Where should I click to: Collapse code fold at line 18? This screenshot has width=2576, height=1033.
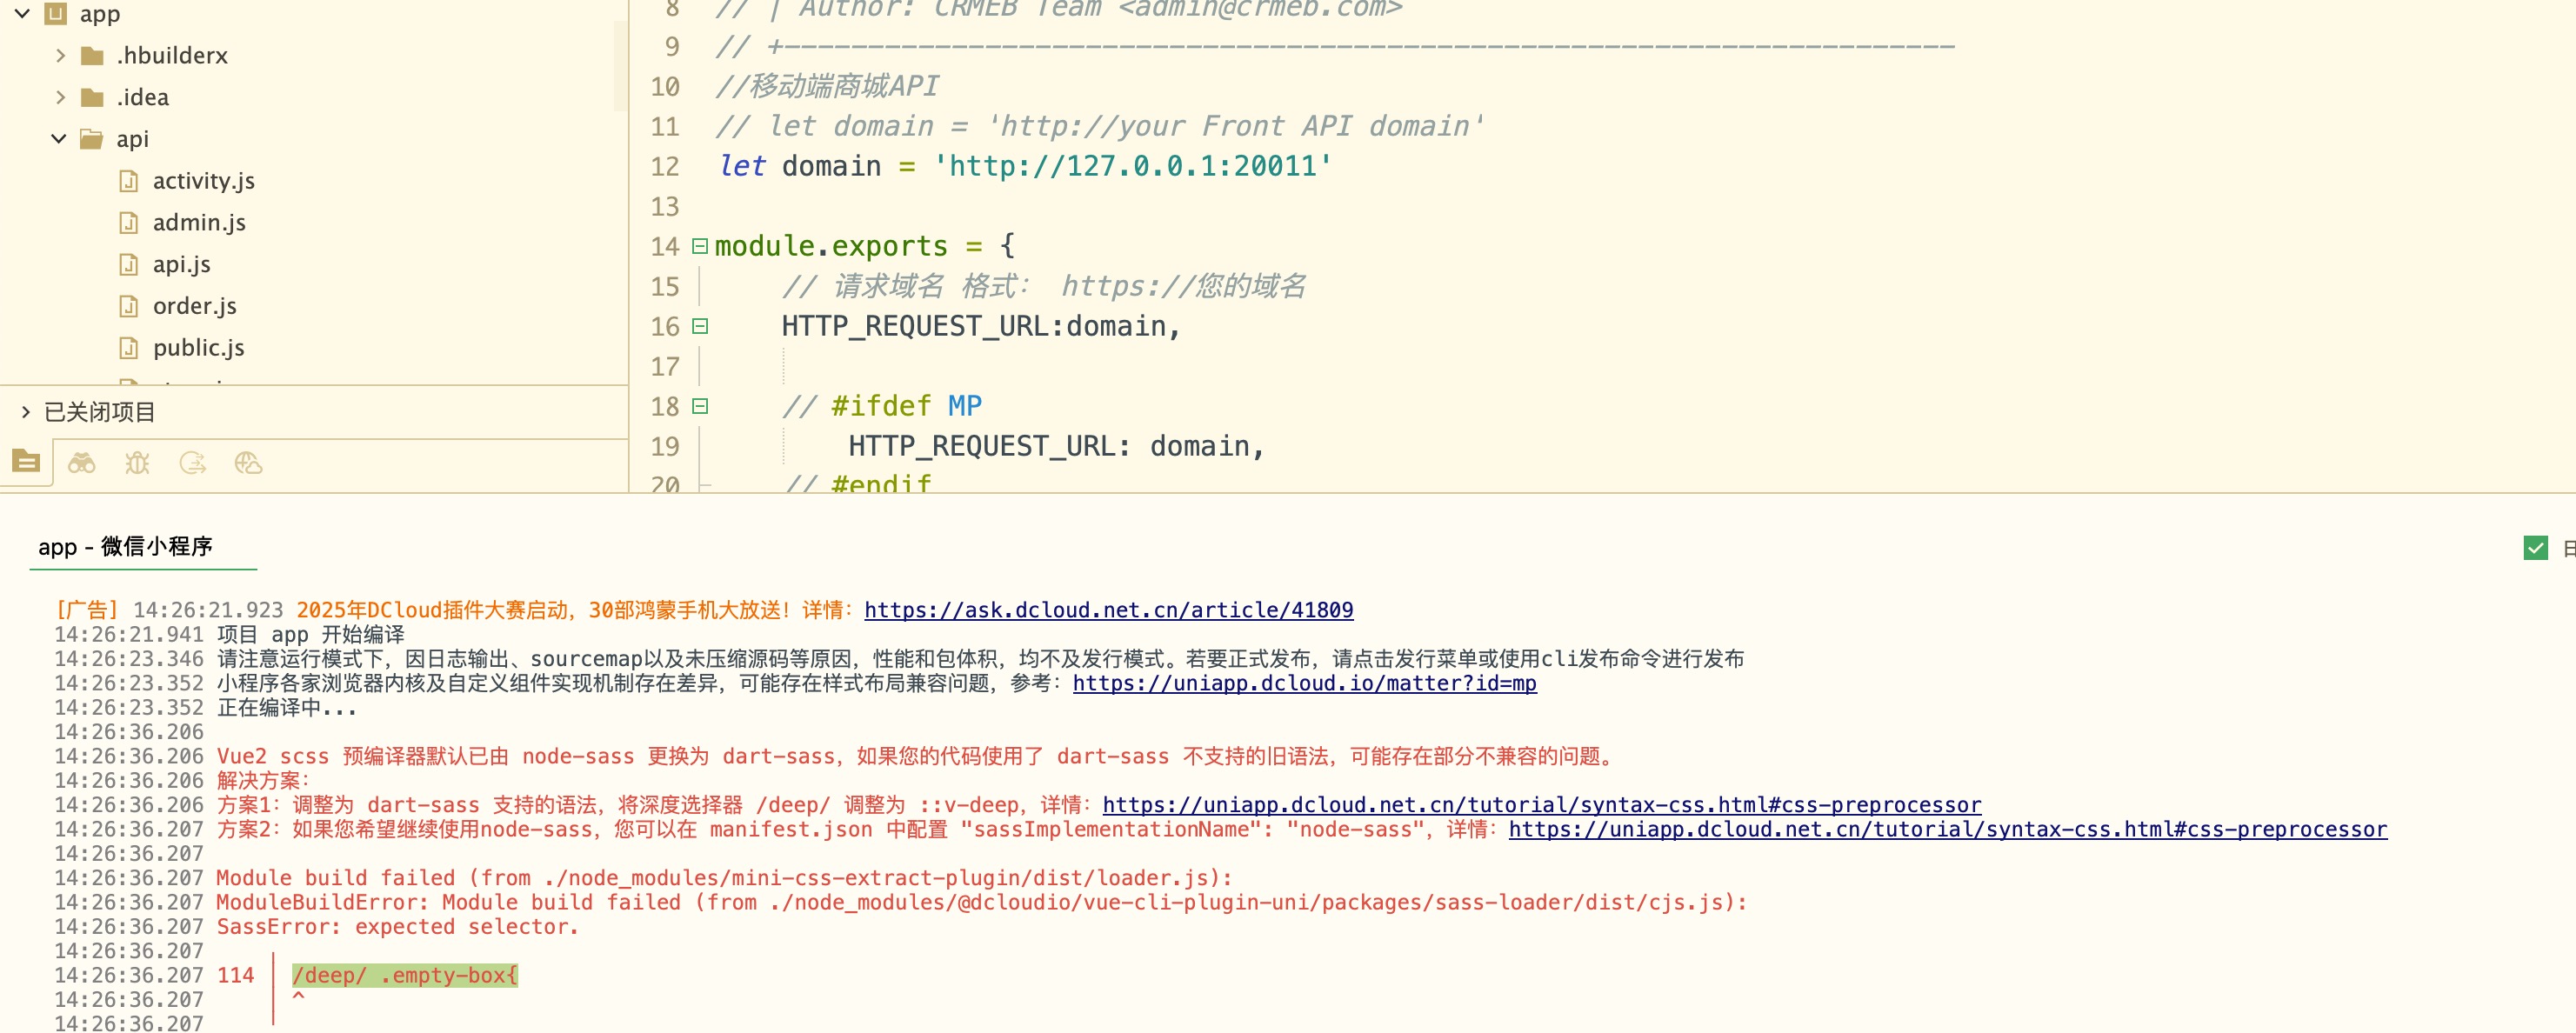(700, 406)
